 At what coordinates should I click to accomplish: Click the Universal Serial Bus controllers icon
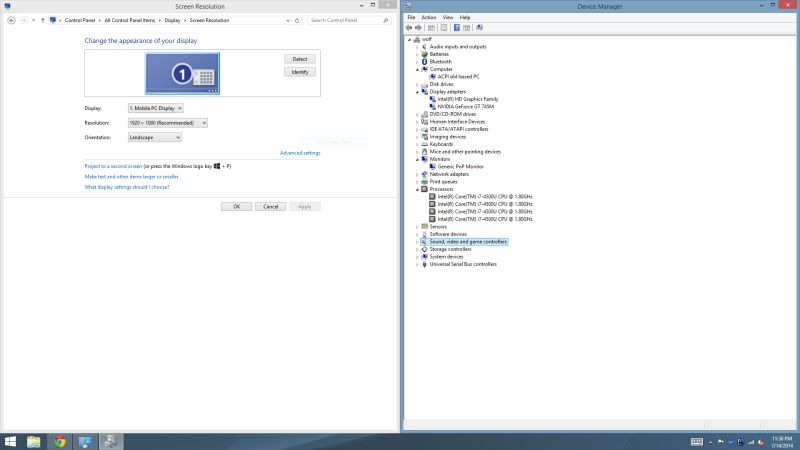pyautogui.click(x=424, y=264)
